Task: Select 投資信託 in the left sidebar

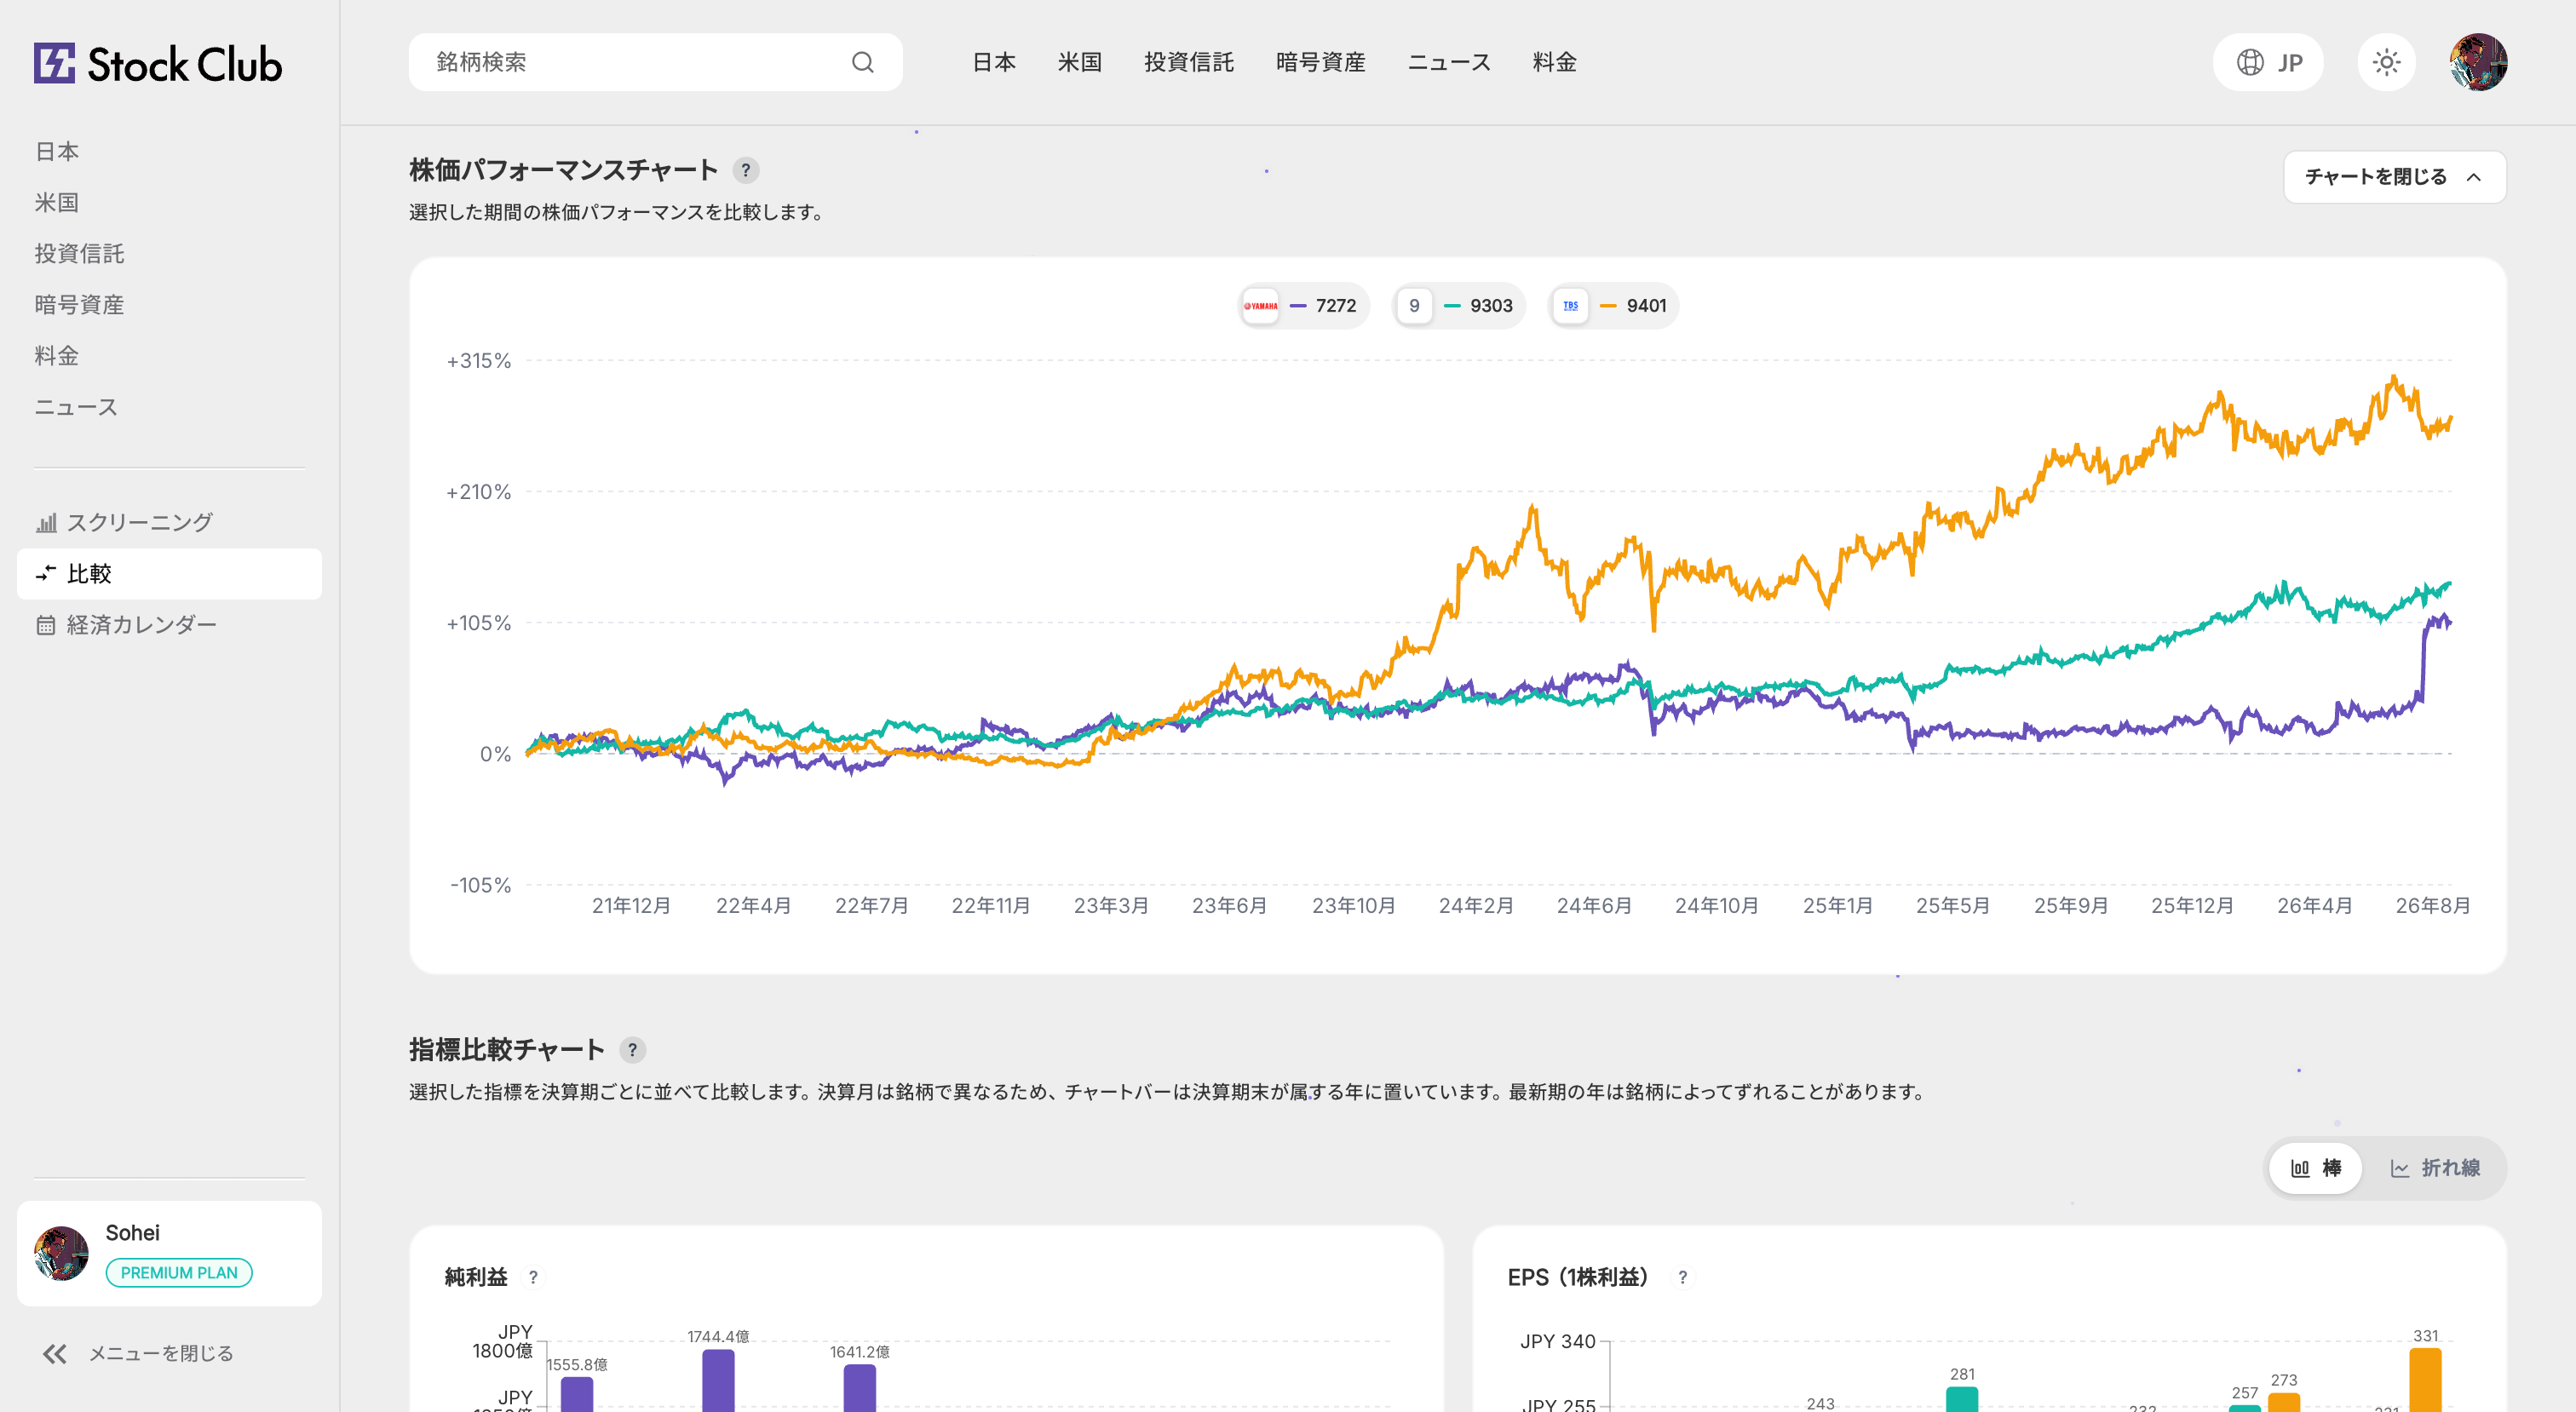Action: [79, 253]
